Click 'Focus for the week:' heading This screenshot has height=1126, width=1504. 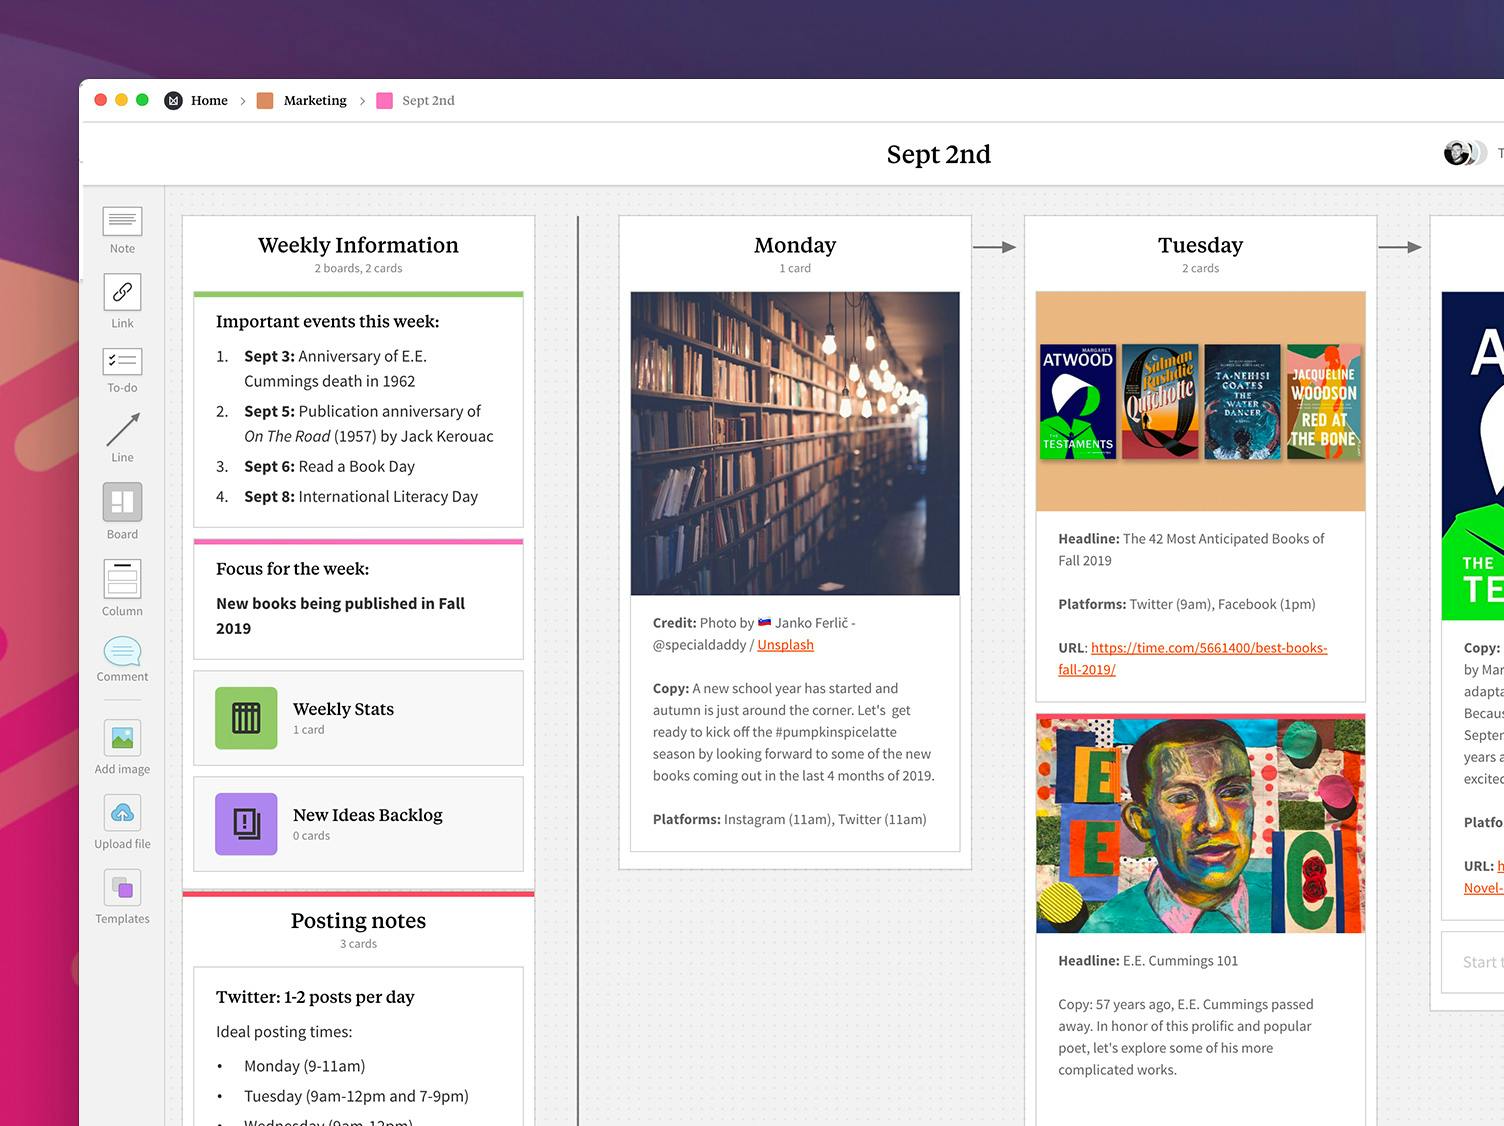point(292,568)
